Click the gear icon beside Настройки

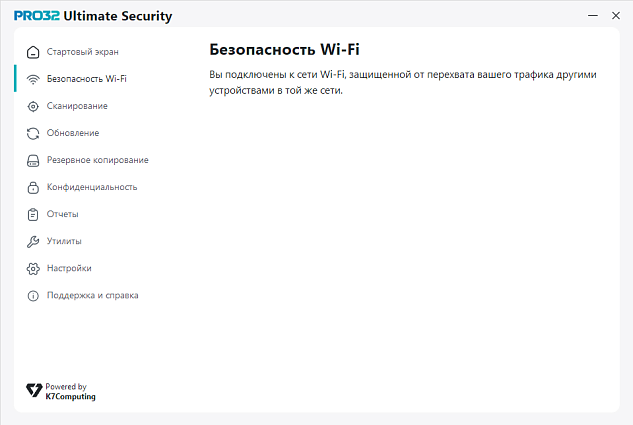(33, 268)
